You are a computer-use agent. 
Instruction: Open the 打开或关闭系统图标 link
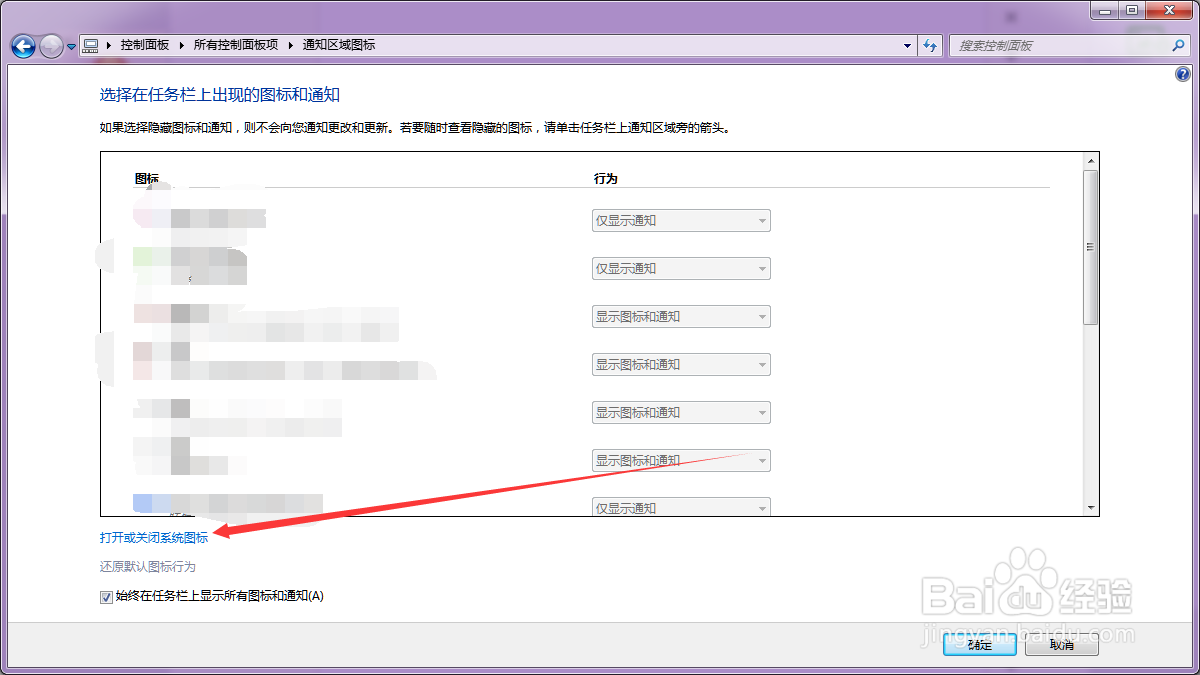tap(152, 537)
